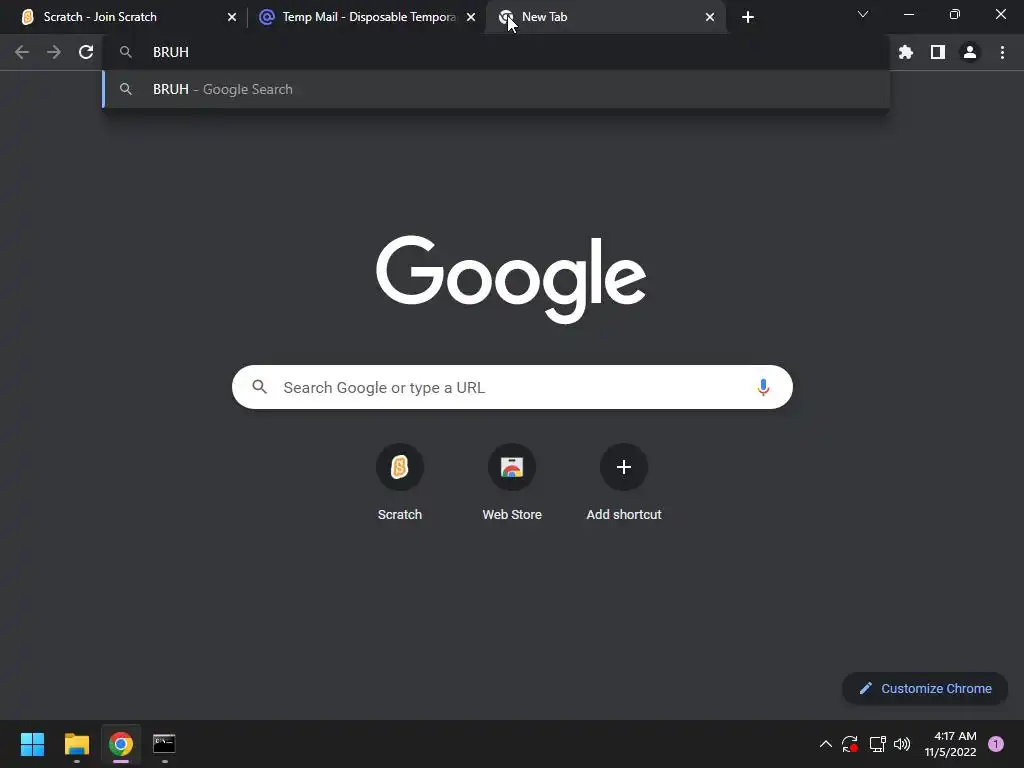Show hidden system tray icons
1024x768 pixels.
pyautogui.click(x=825, y=744)
